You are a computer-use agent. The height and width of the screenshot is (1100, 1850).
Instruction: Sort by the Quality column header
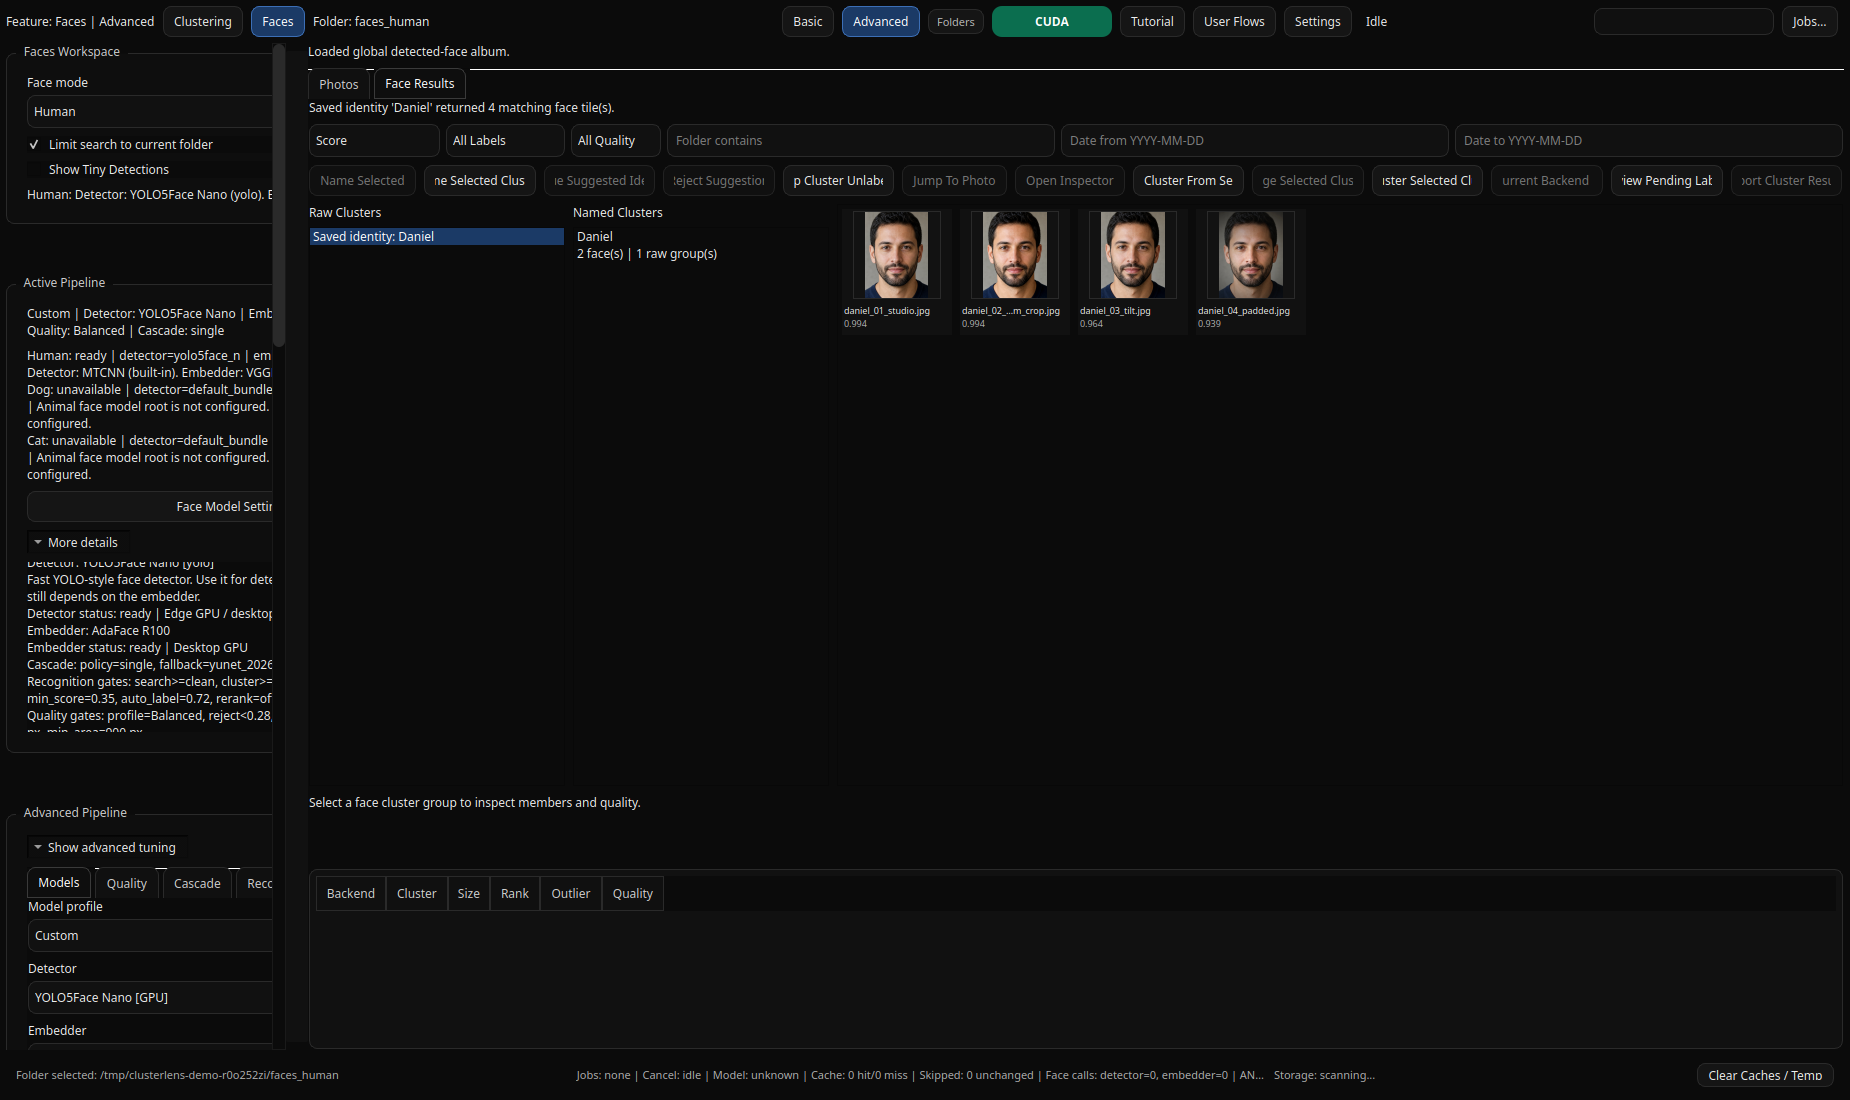click(633, 893)
